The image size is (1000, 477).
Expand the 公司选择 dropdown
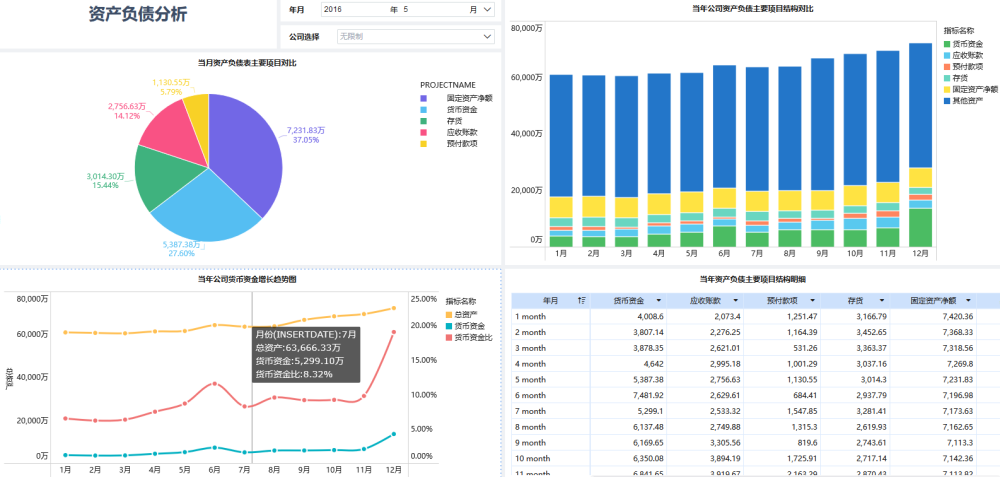487,36
